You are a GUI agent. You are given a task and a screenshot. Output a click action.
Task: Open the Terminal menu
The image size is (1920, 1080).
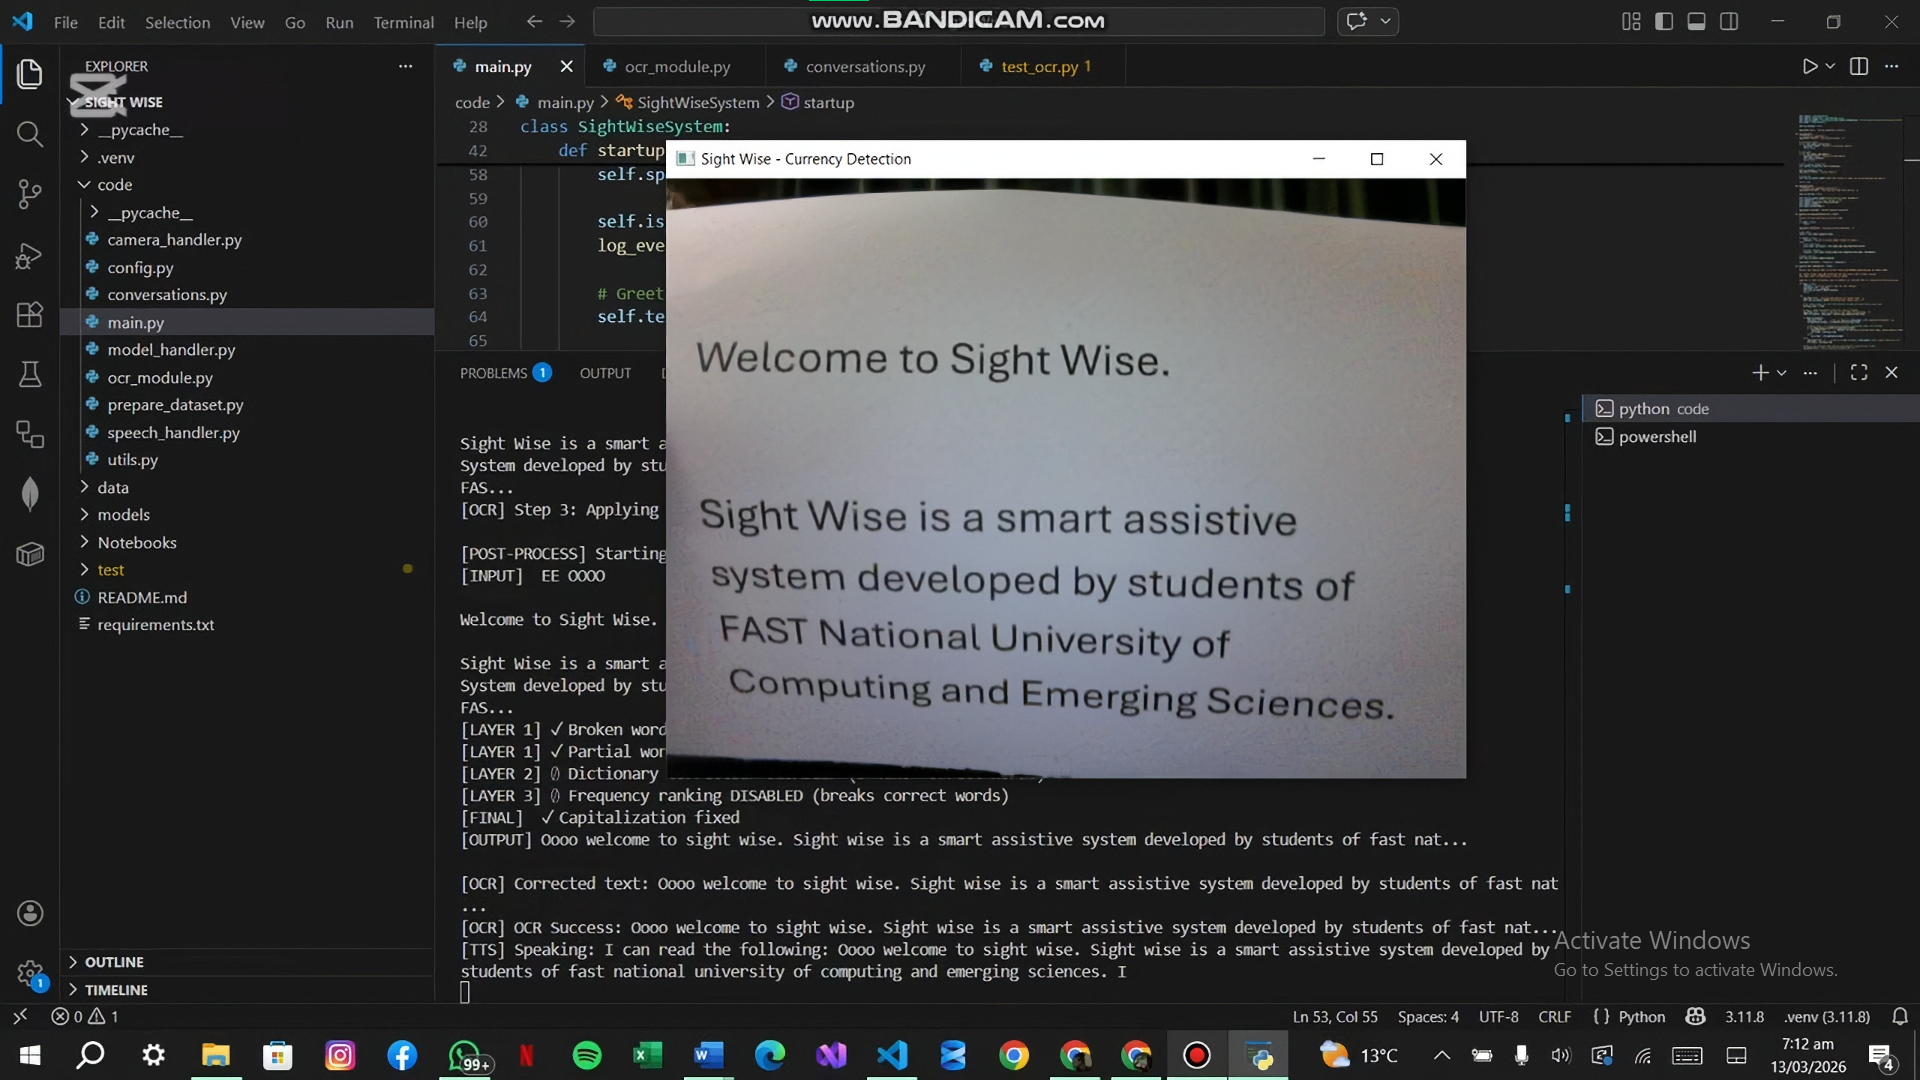click(403, 22)
